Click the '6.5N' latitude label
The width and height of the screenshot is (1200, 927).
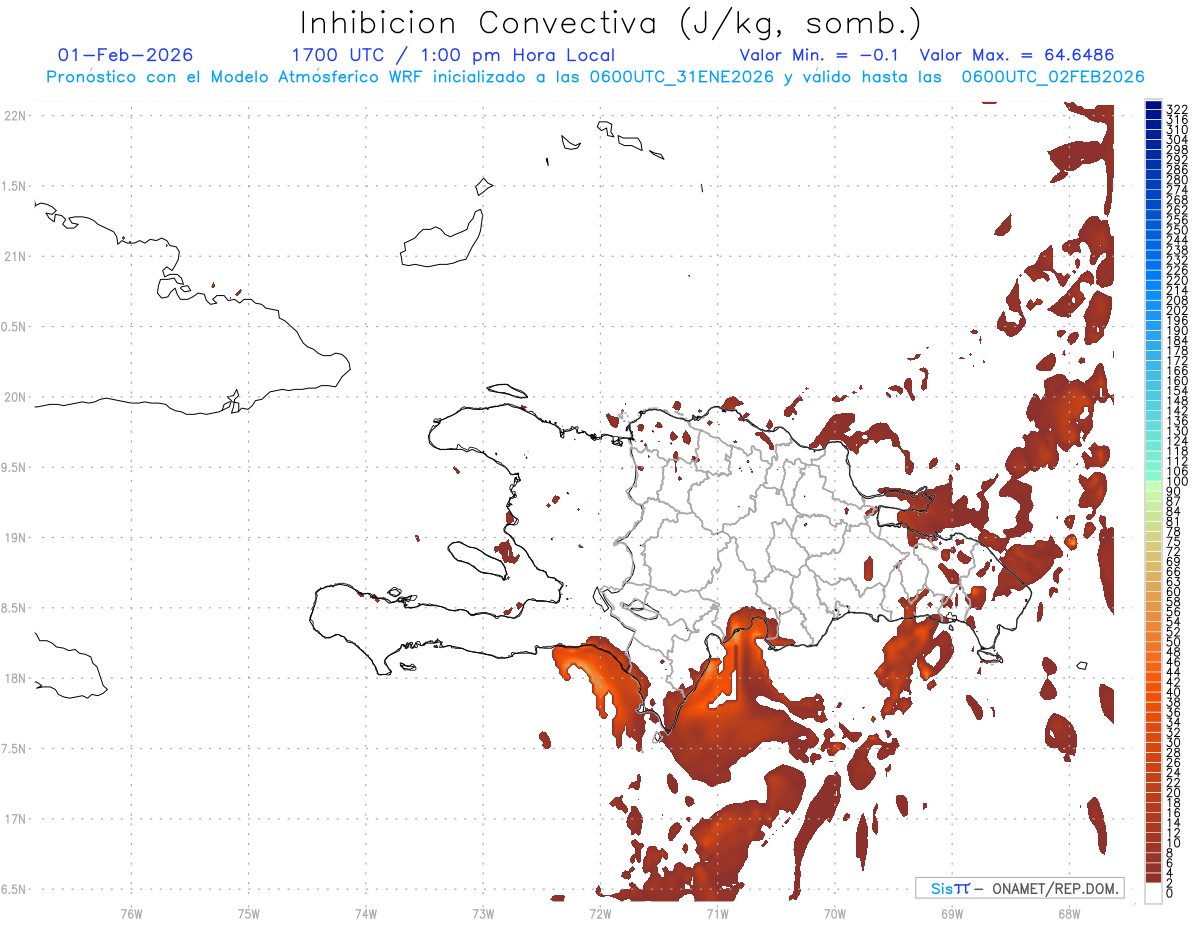pos(15,889)
